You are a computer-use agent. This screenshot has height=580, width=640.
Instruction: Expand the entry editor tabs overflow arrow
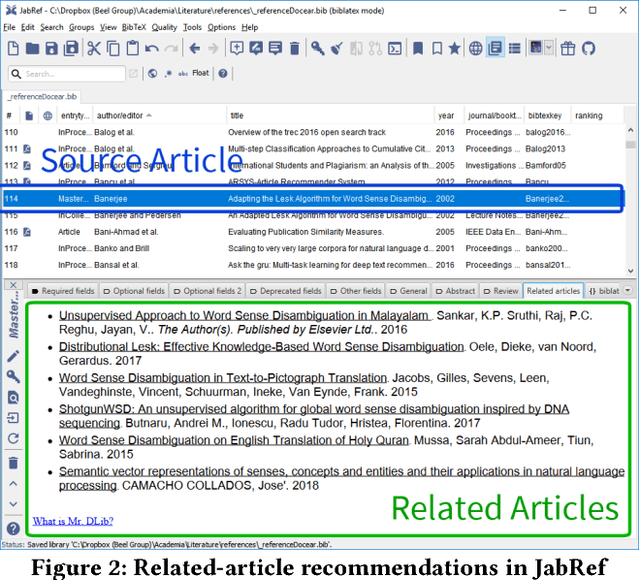[628, 290]
